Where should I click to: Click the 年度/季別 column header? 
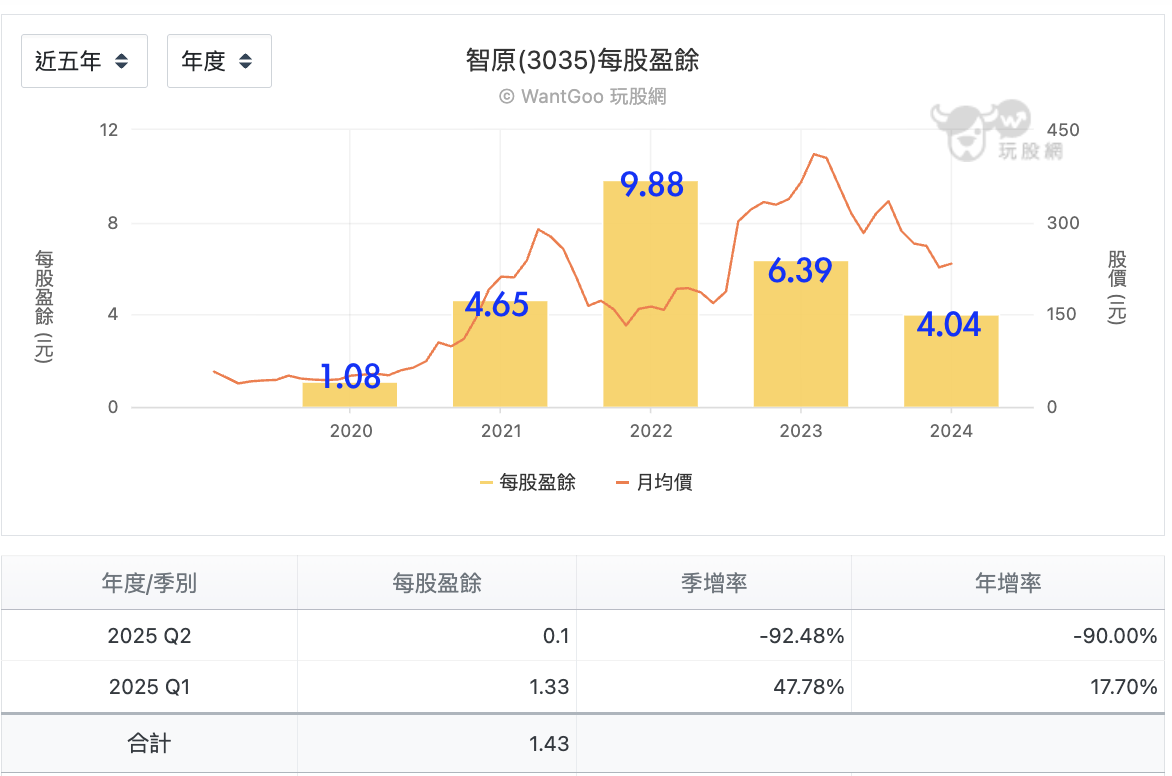click(x=149, y=582)
